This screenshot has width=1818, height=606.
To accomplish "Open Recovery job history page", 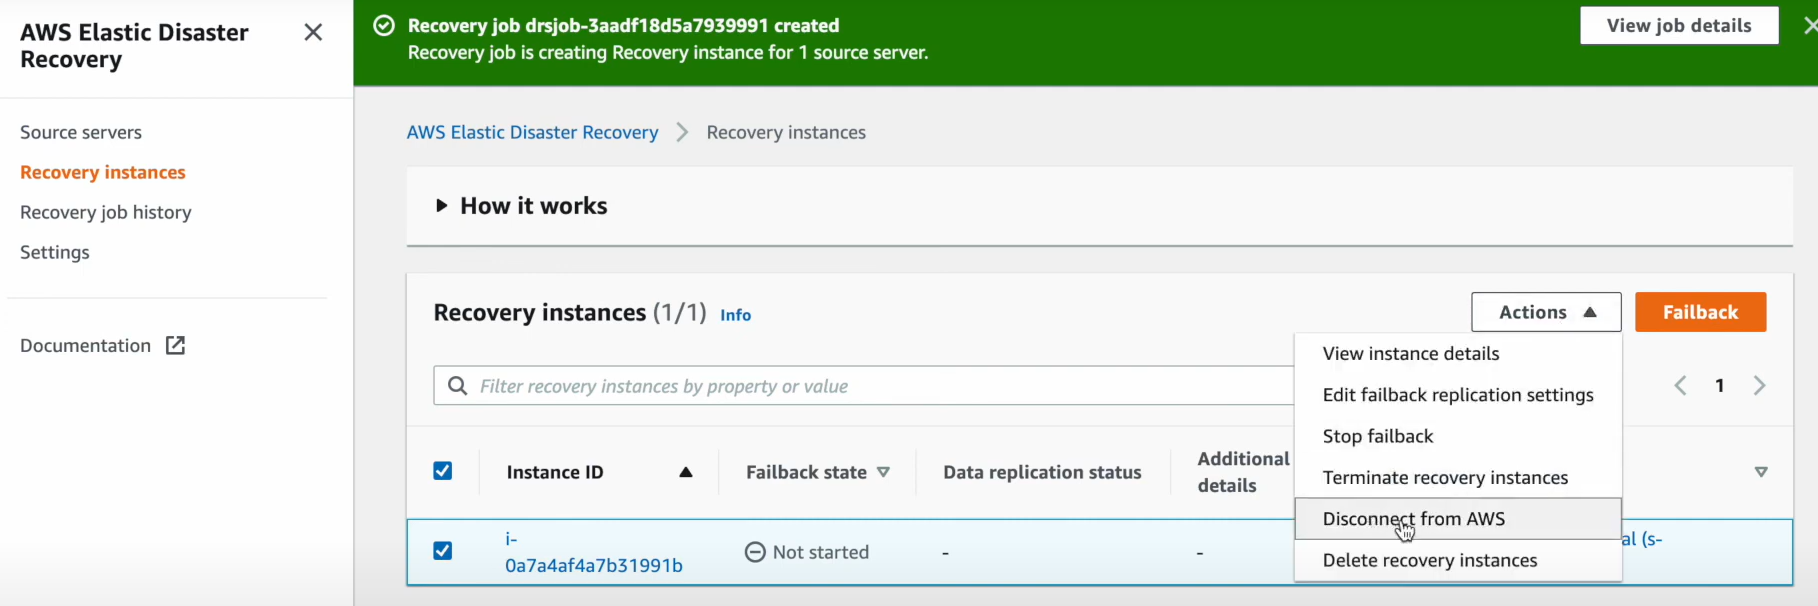I will click(106, 213).
